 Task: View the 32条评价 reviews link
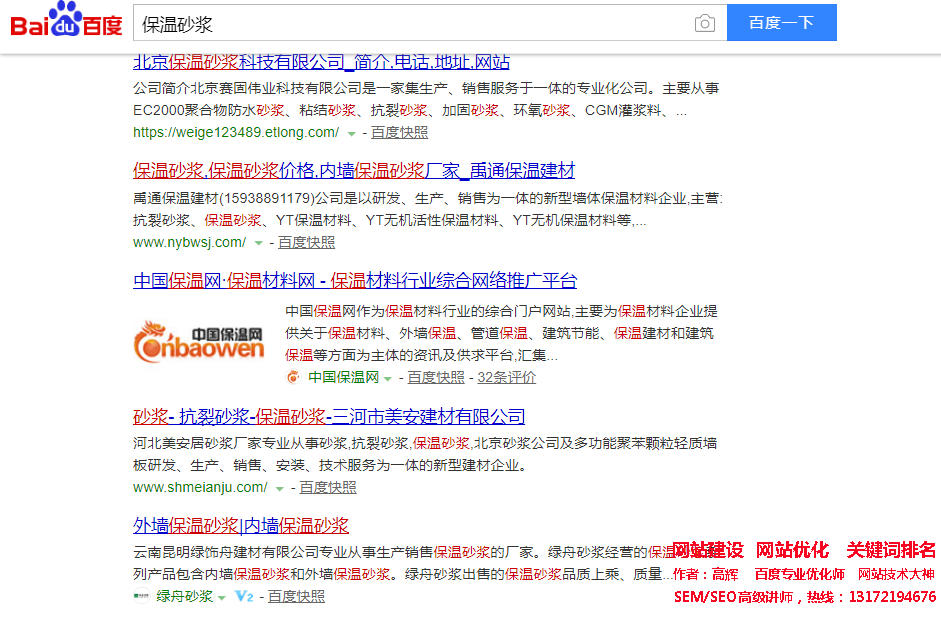[506, 378]
